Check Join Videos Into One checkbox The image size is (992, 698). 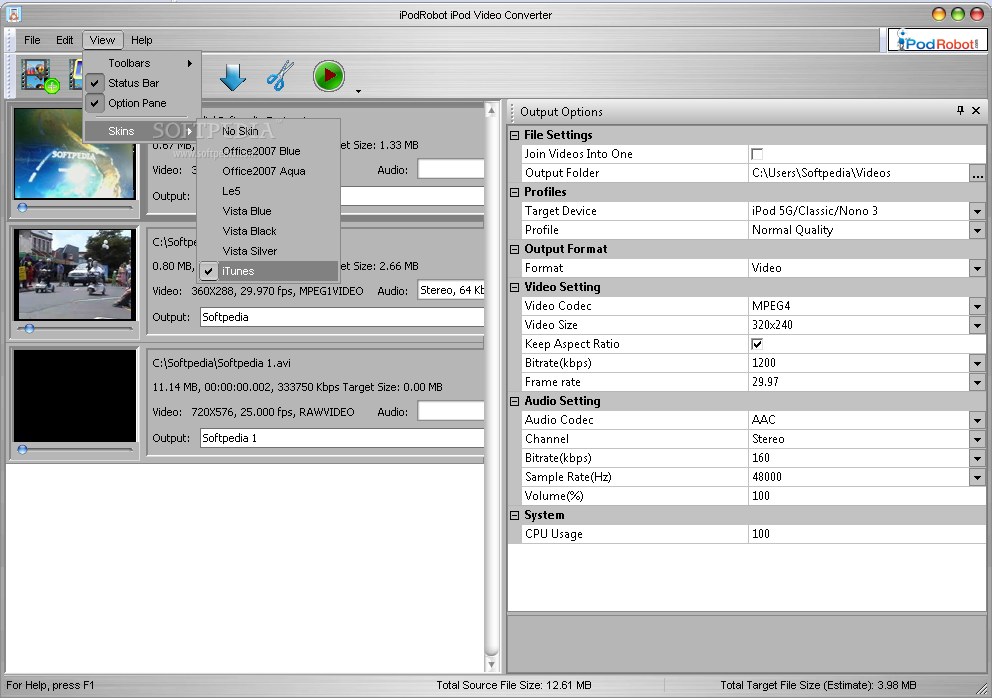(x=757, y=154)
